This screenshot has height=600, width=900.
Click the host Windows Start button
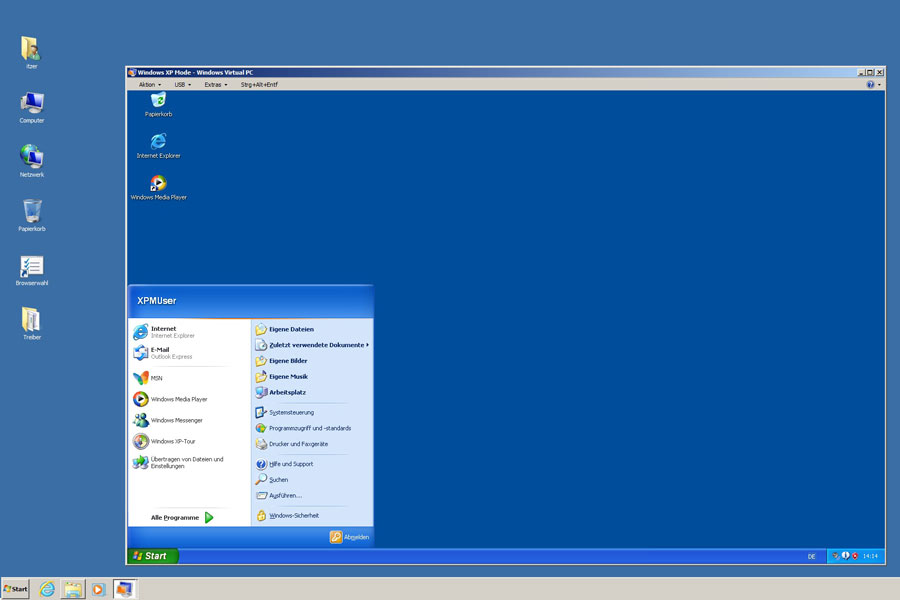15,589
